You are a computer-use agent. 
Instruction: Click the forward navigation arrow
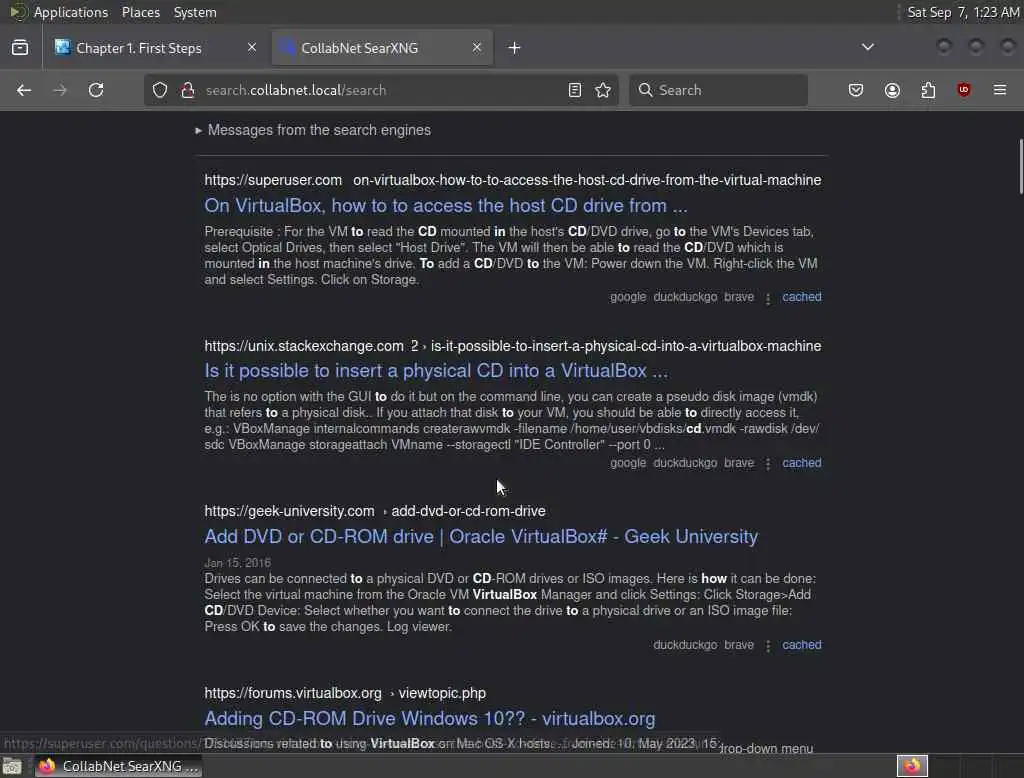[60, 90]
